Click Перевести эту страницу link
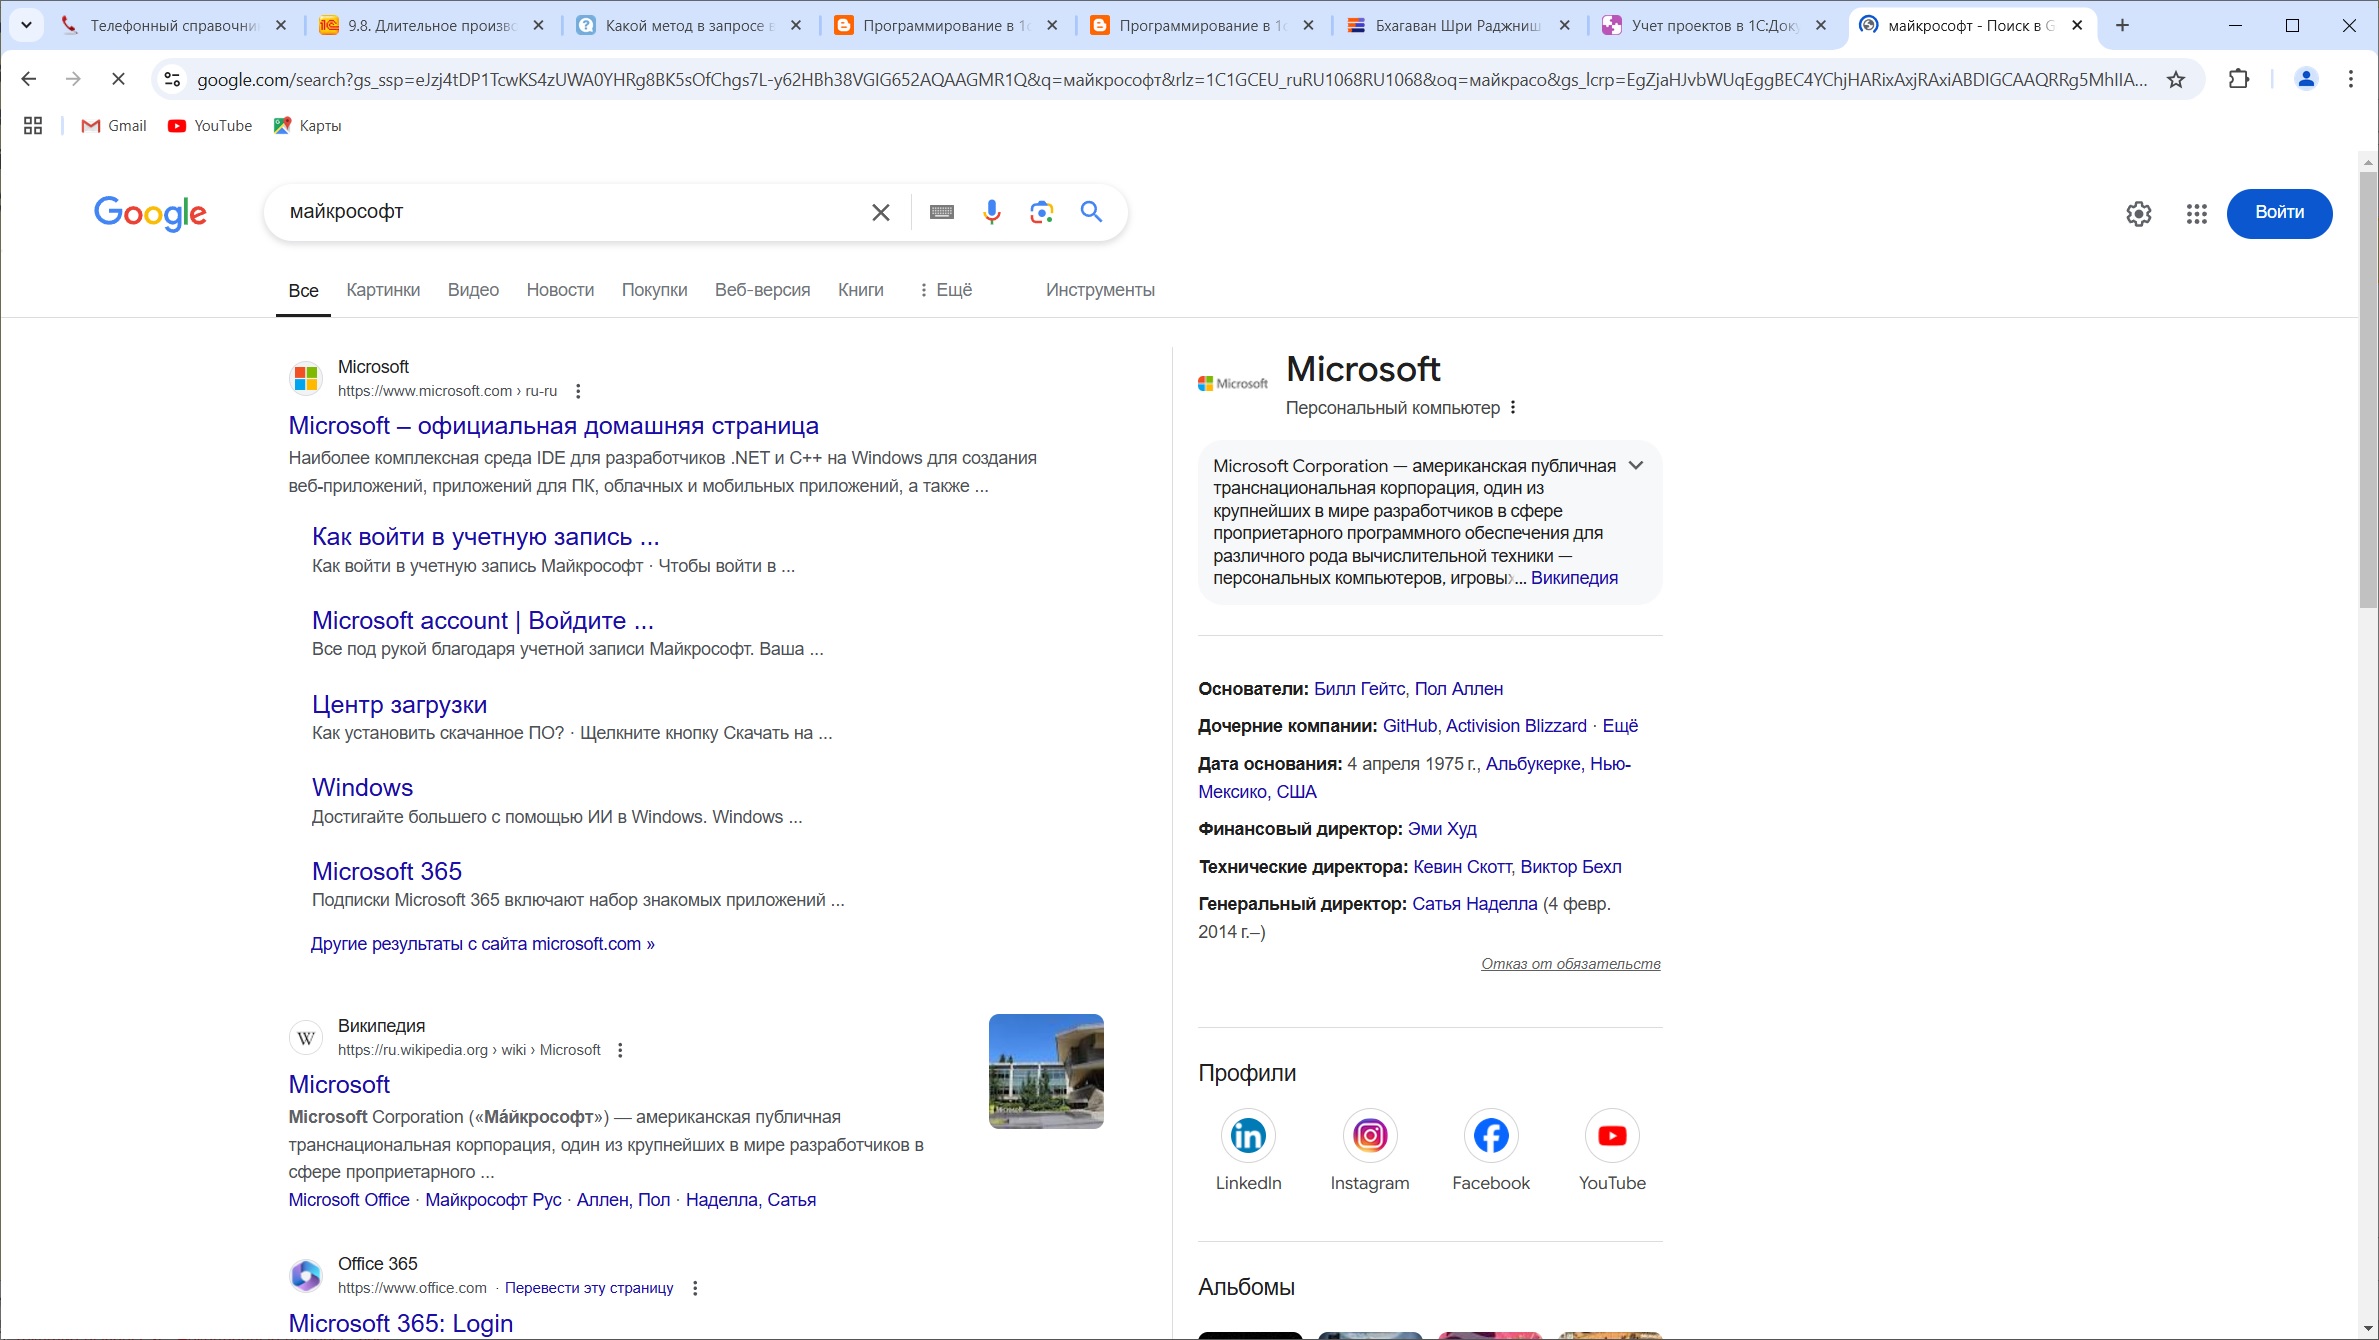Screen dimensions: 2379x1340 pos(589,1288)
